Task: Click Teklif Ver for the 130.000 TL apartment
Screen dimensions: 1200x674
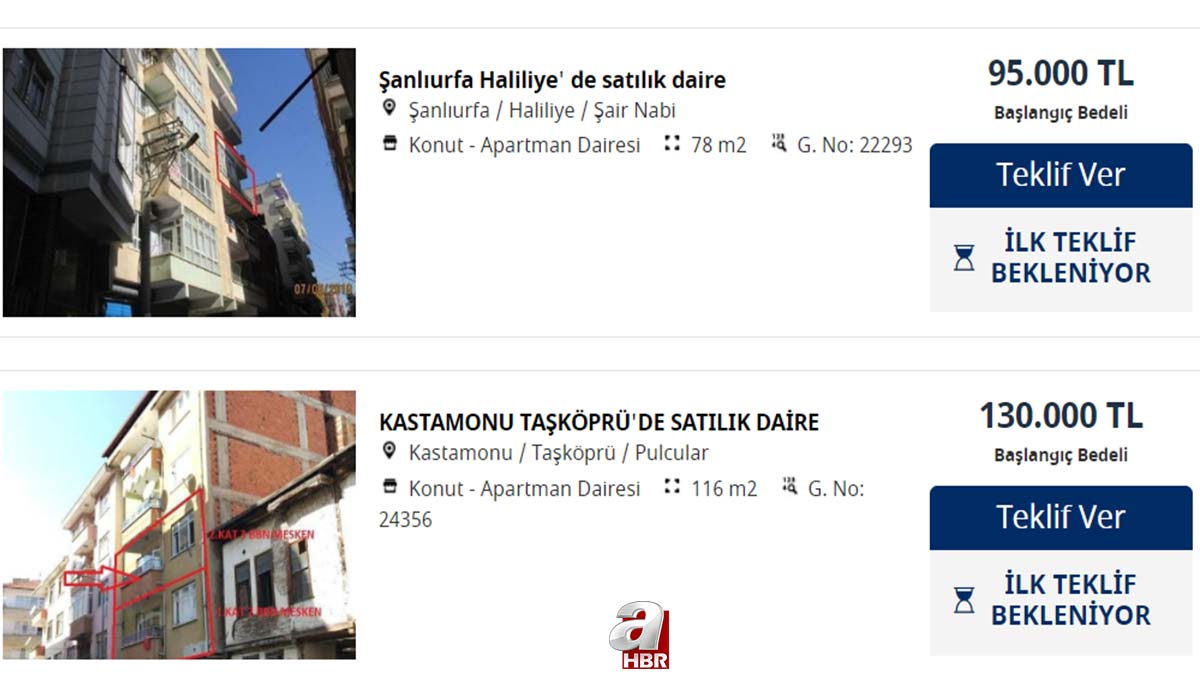Action: 1061,517
